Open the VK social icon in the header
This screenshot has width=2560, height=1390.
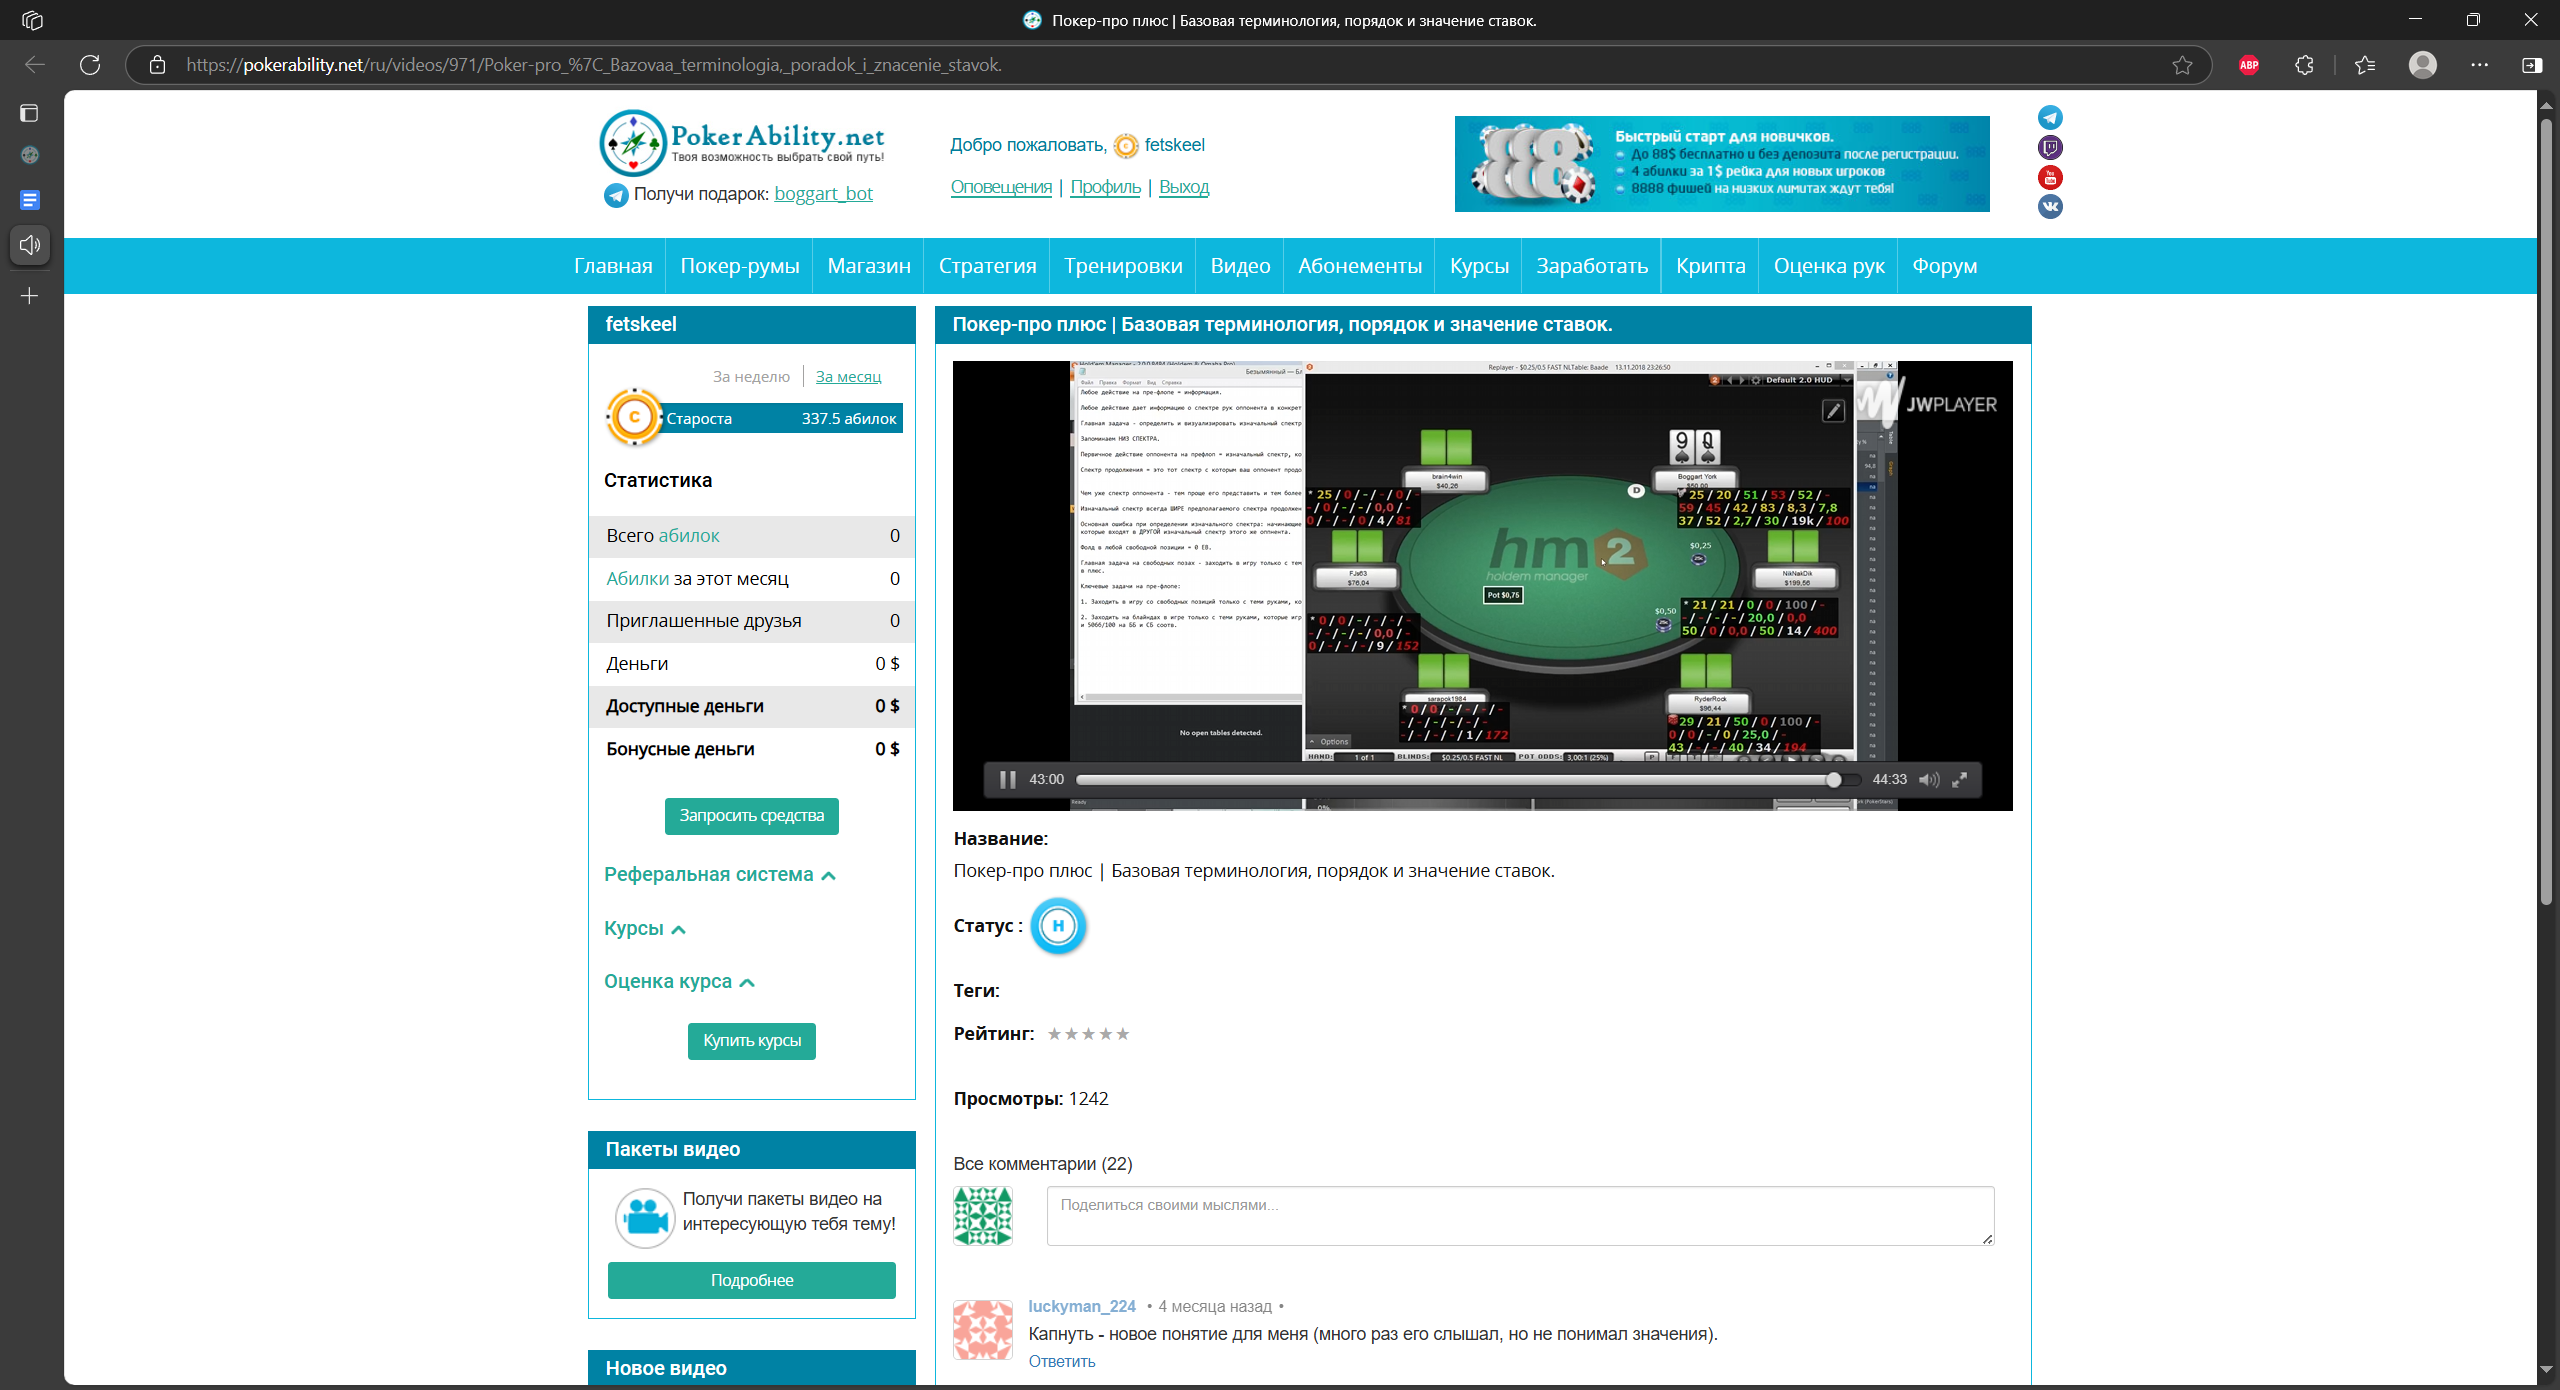tap(2050, 207)
